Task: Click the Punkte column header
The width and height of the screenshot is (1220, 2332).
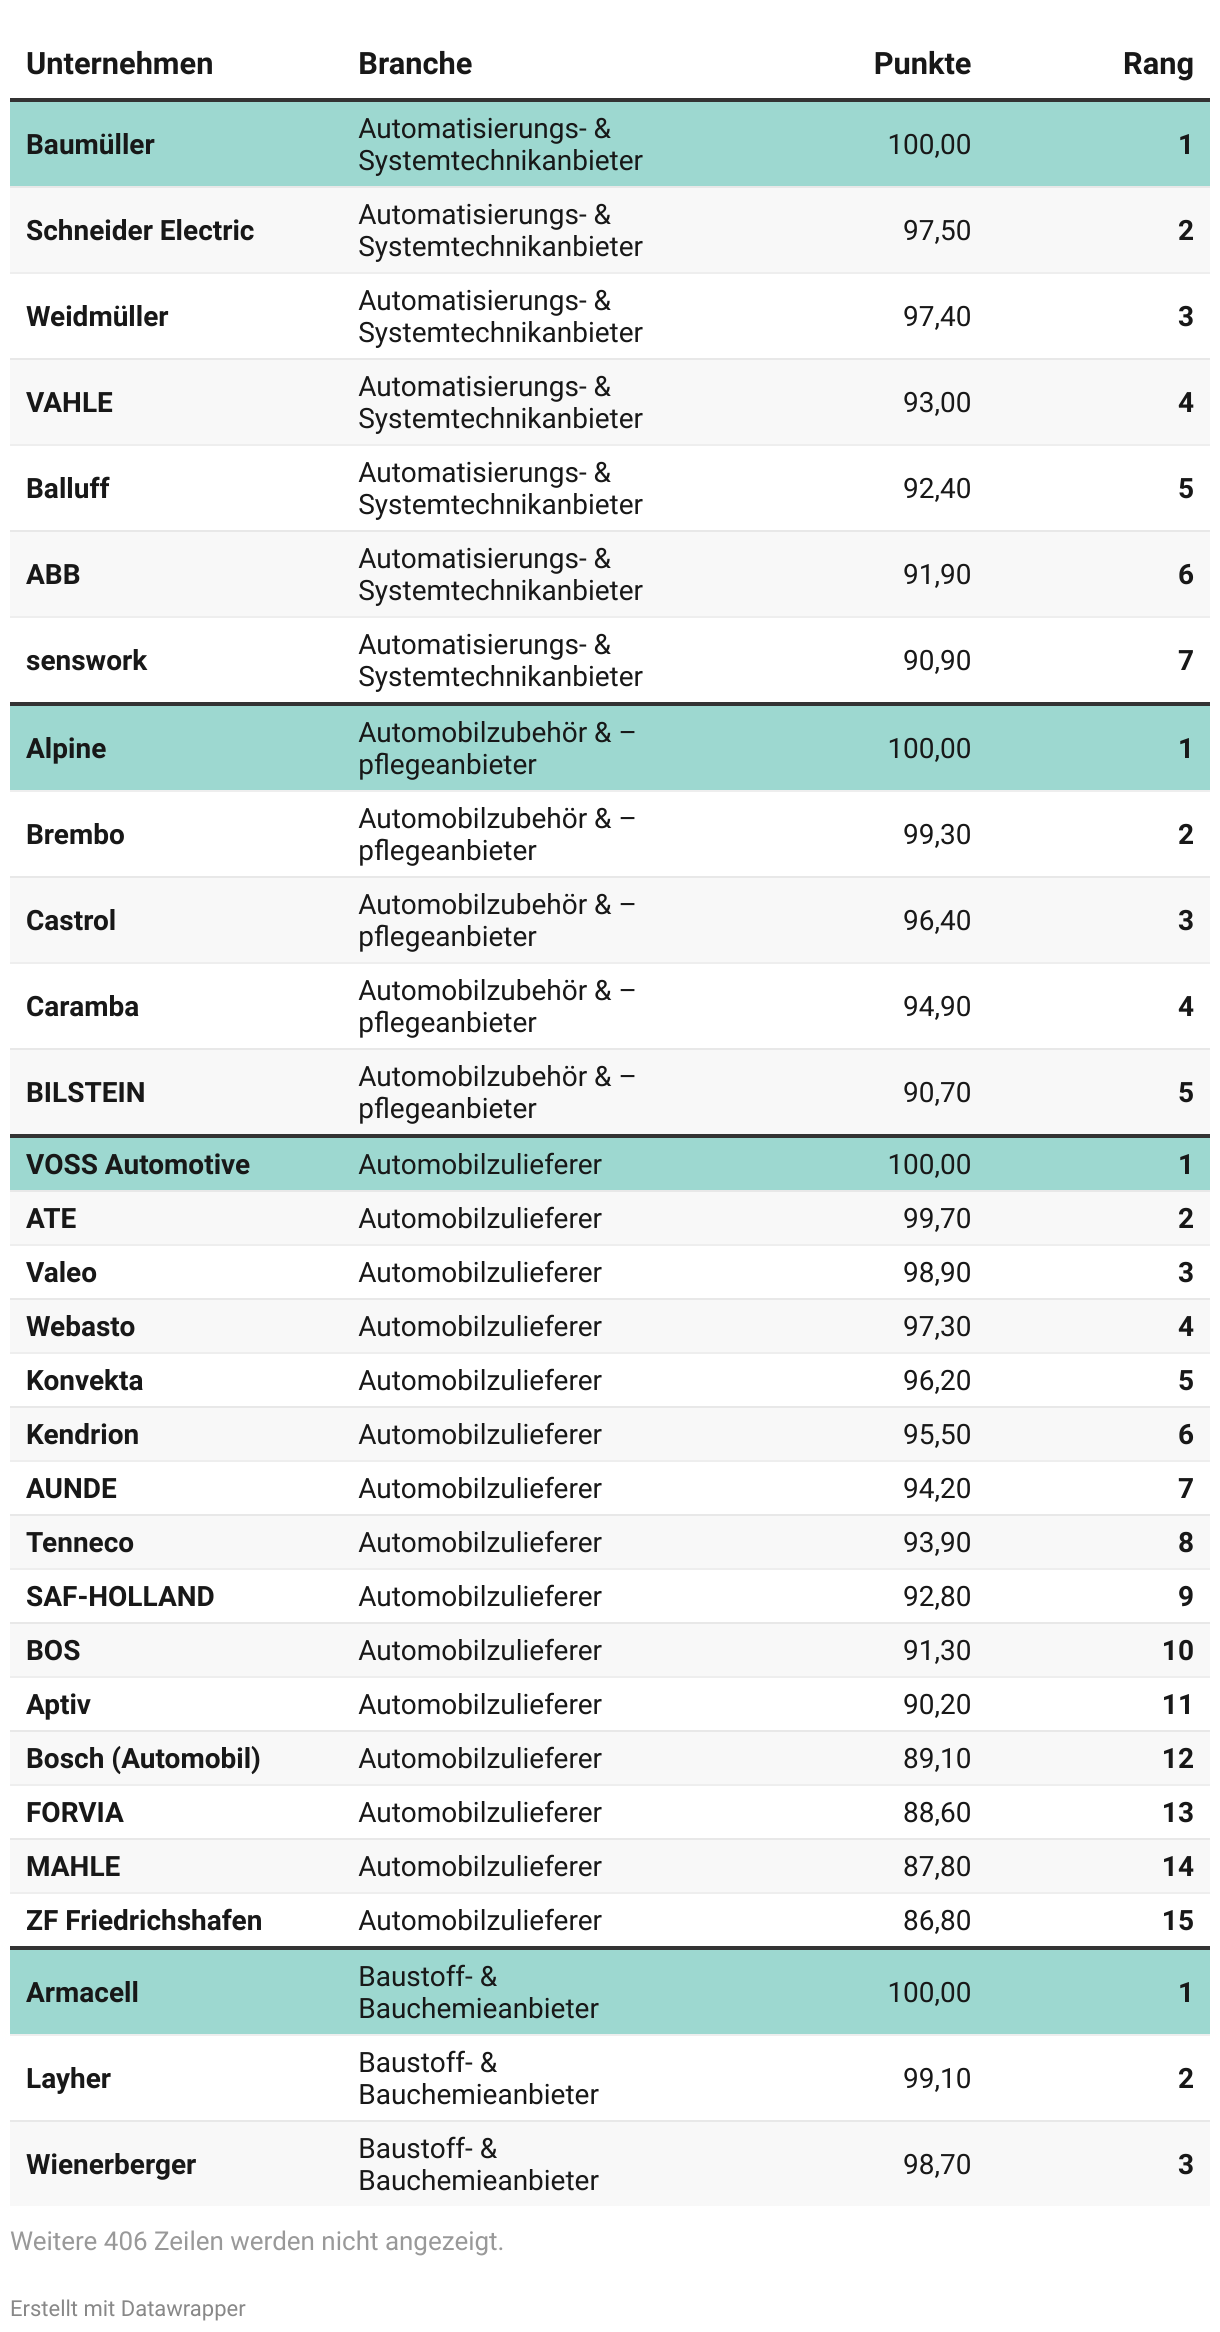Action: 921,64
